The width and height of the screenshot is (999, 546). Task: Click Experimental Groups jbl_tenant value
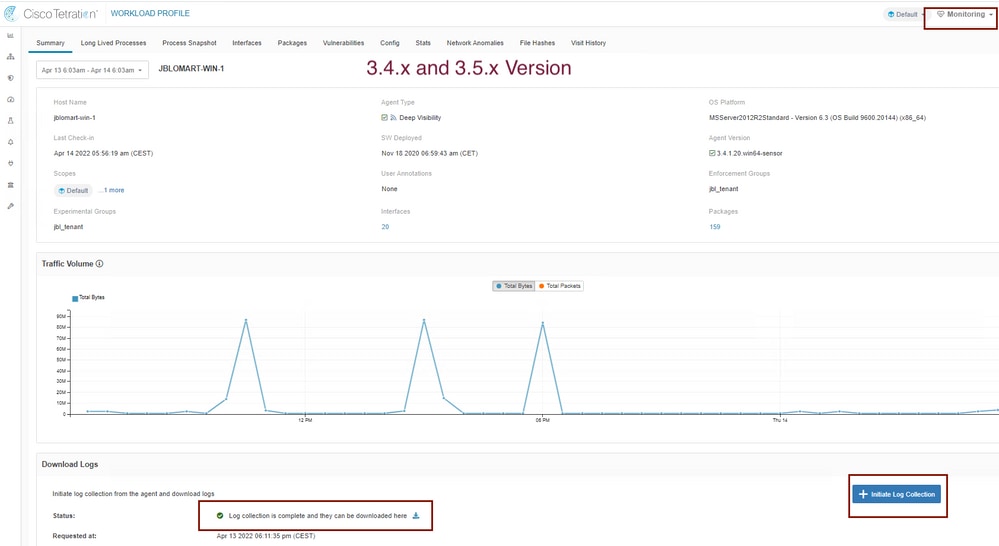68,226
